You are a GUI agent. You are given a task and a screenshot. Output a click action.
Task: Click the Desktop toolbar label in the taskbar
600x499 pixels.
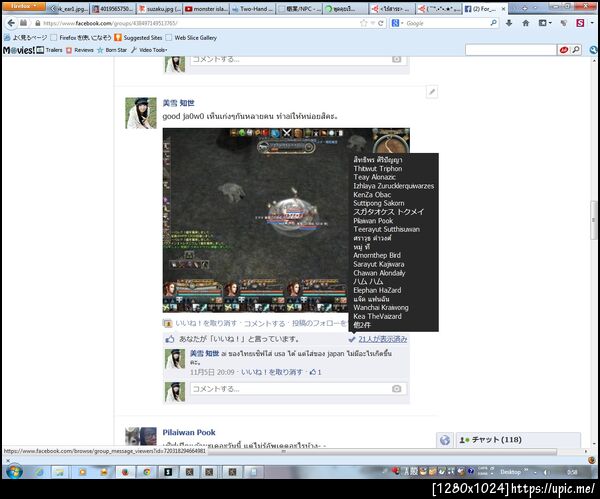[510, 472]
